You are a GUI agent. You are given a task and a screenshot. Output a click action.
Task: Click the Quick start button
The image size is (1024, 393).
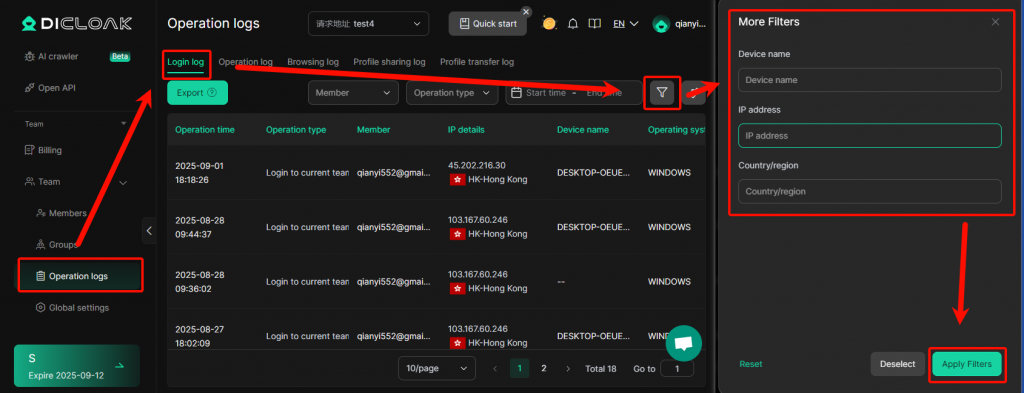coord(488,24)
